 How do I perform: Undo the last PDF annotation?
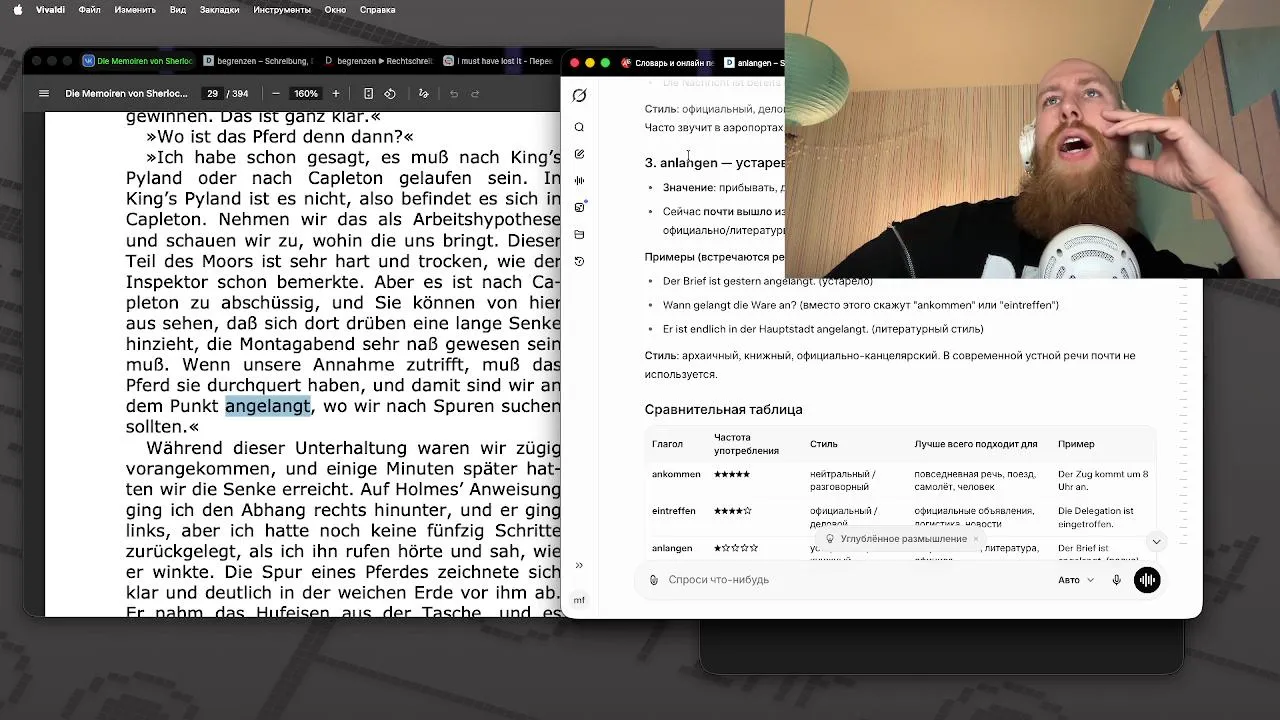coord(454,93)
